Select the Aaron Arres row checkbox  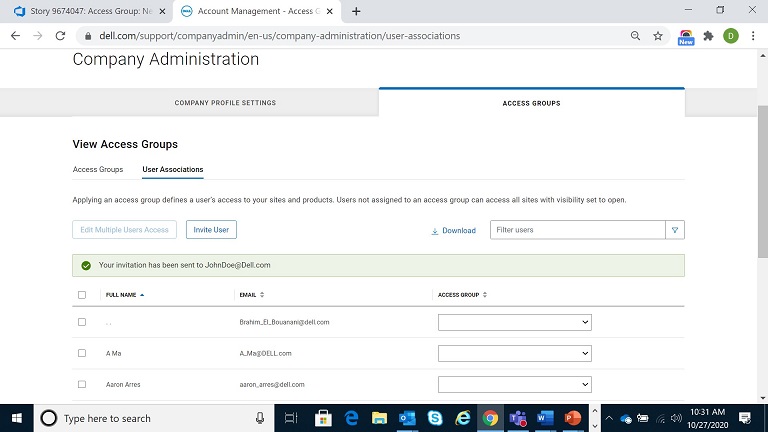pos(82,384)
